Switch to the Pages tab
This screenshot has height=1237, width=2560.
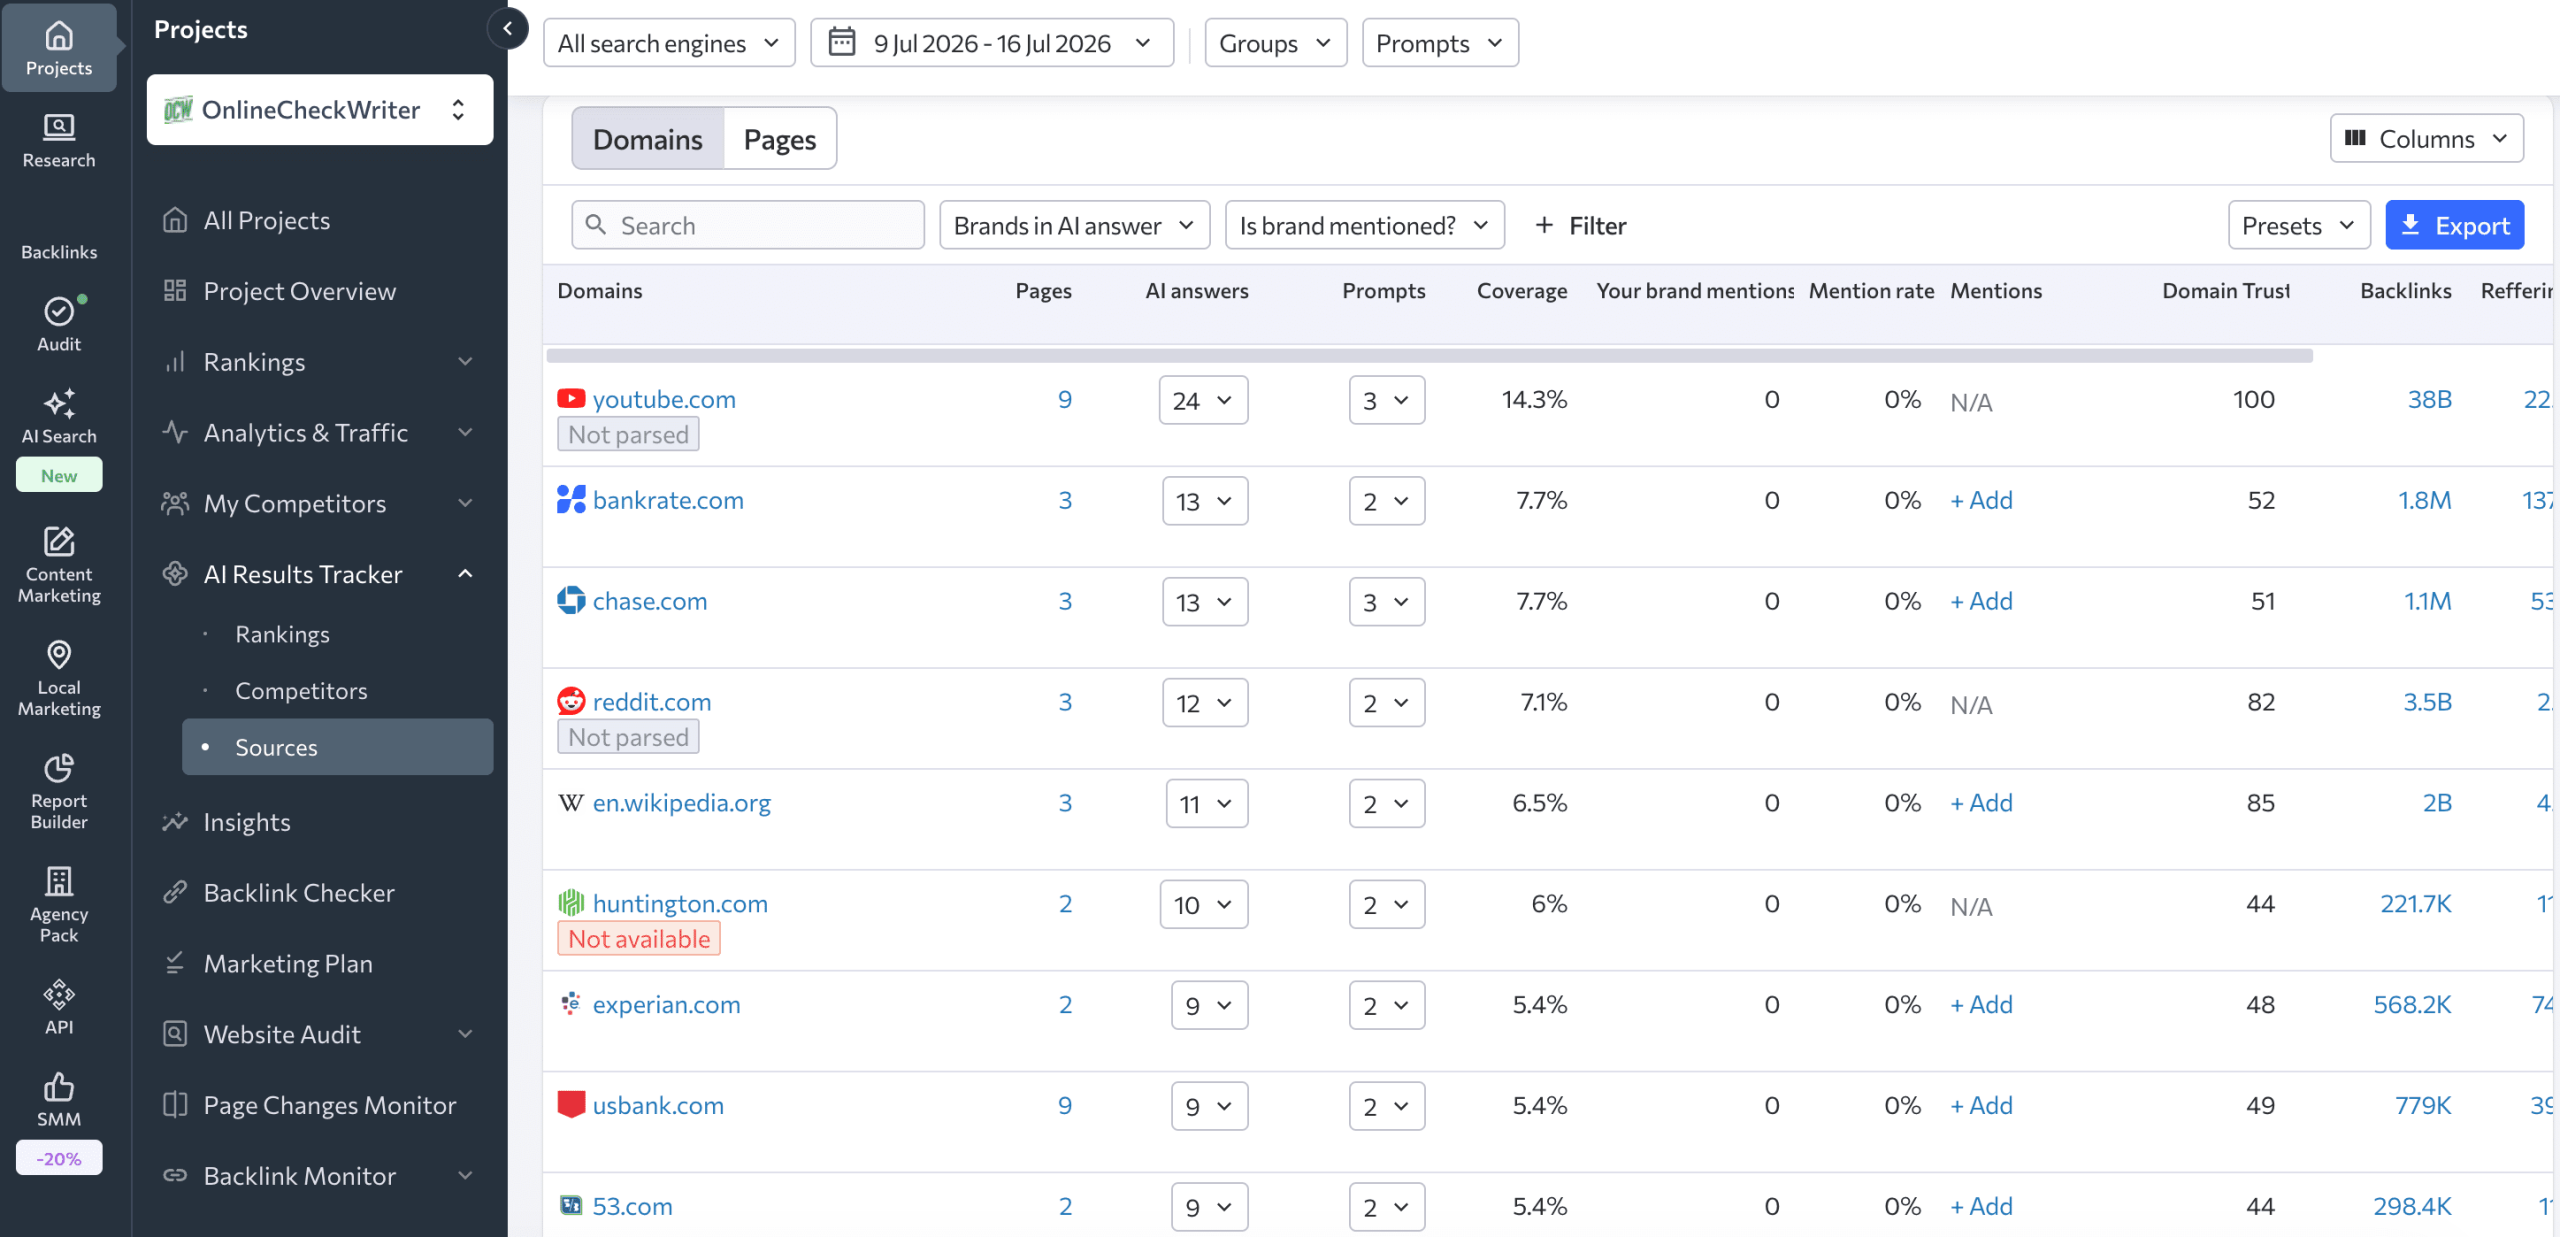780,138
